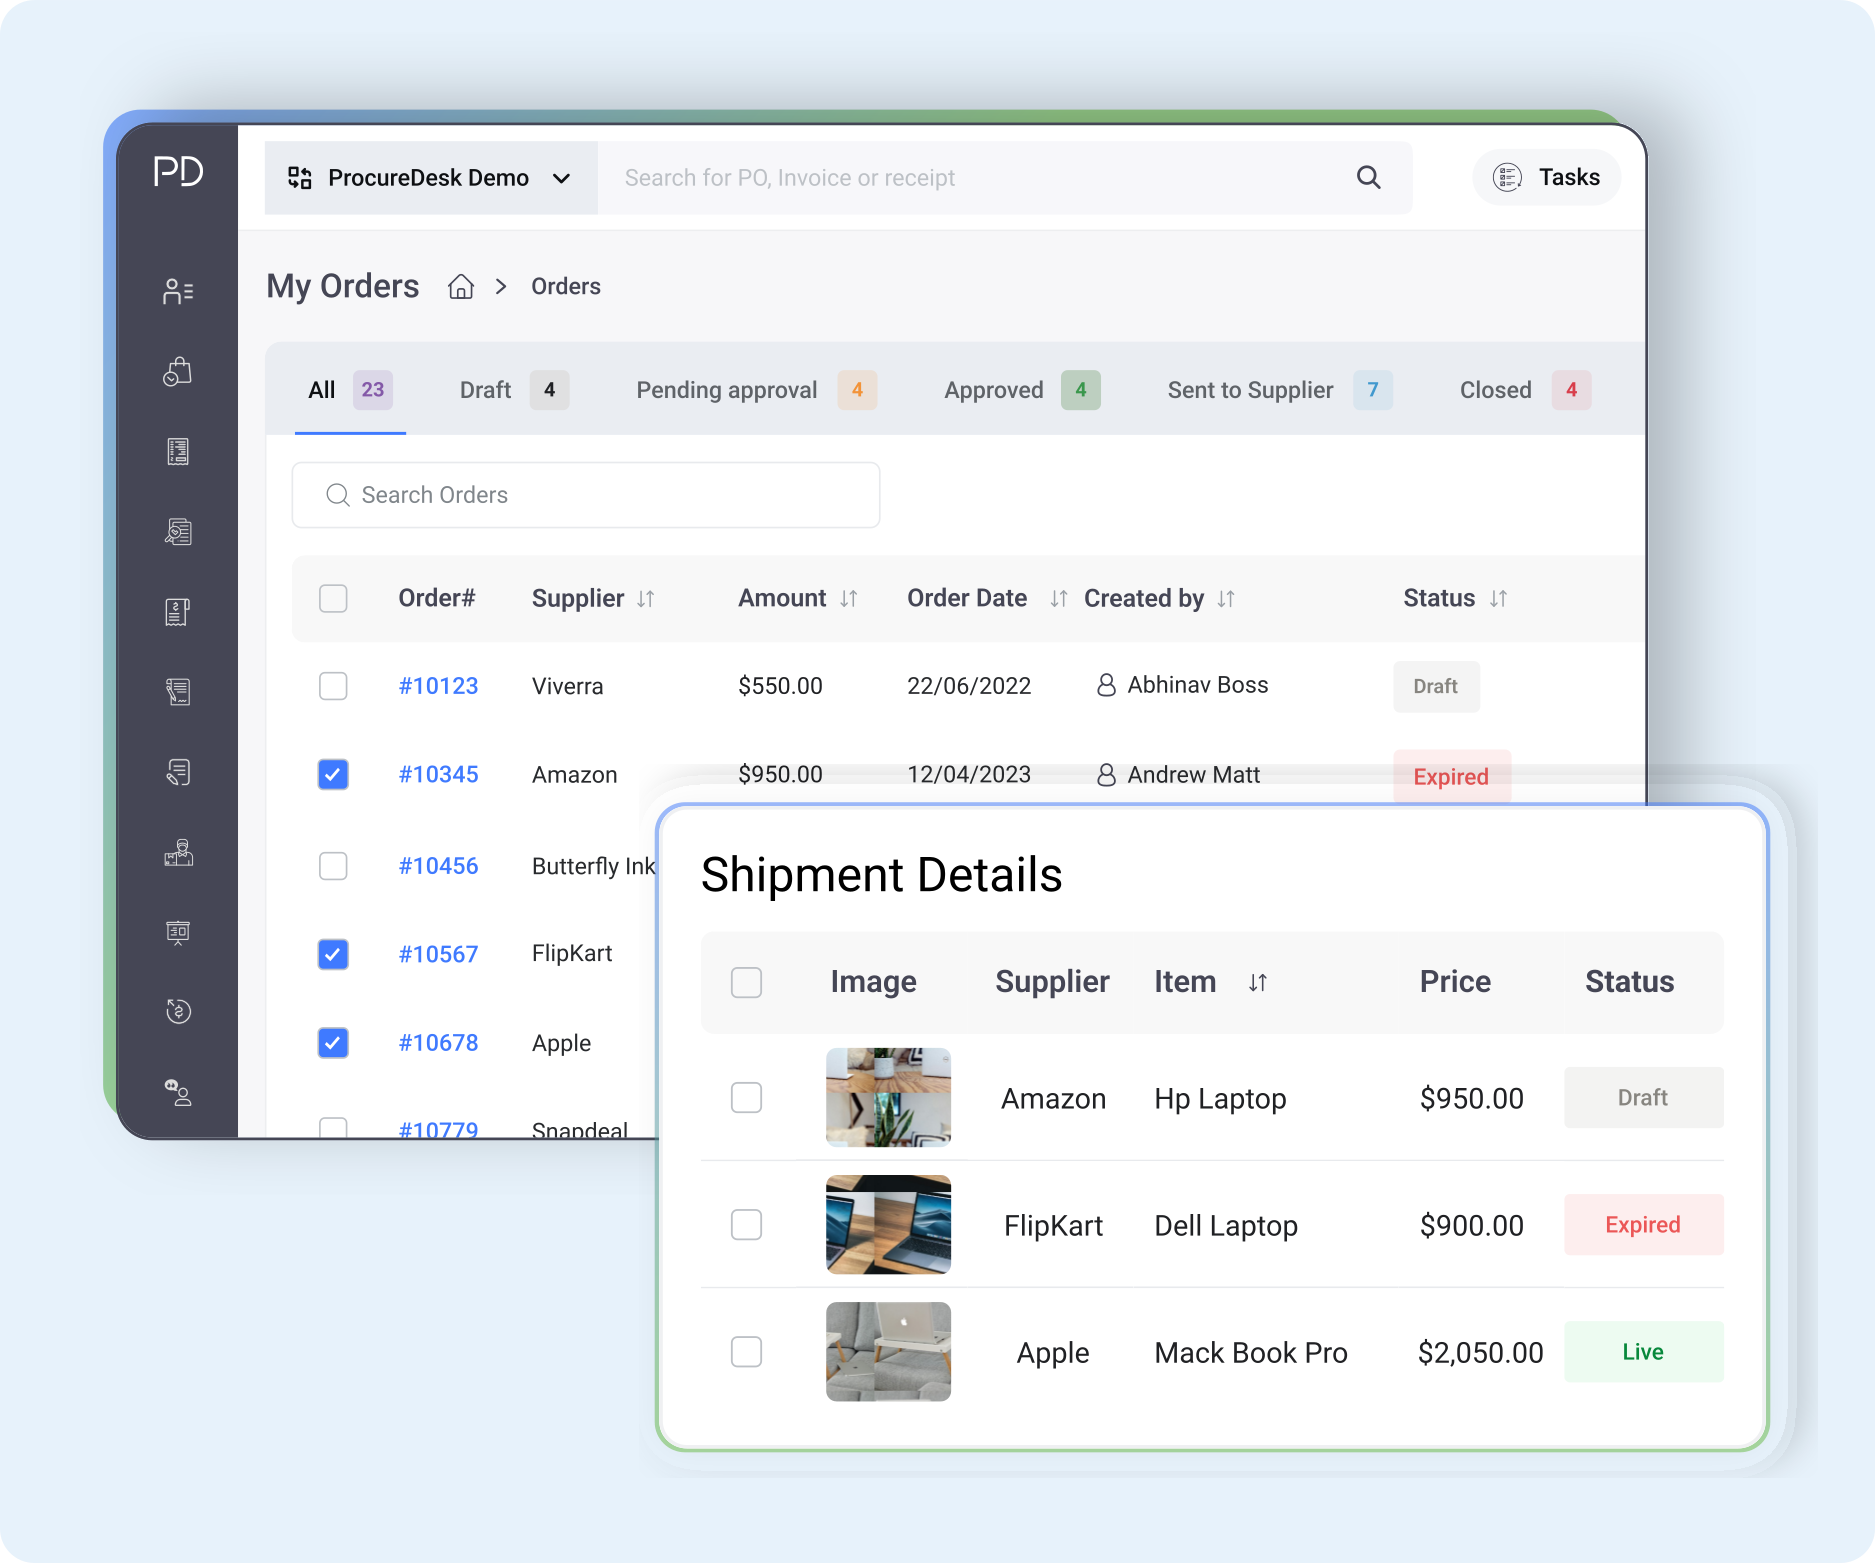
Task: Click the Viverra supplier cell
Action: click(567, 687)
